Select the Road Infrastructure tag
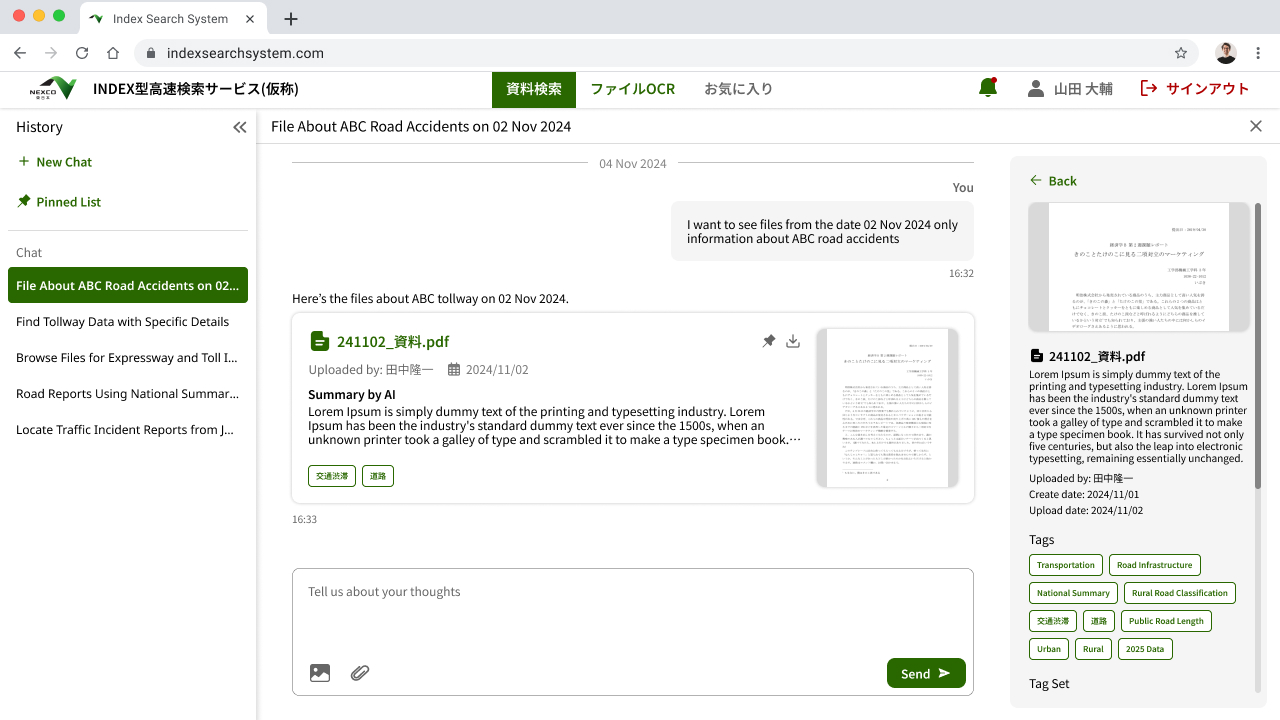Viewport: 1280px width, 720px height. coord(1154,565)
